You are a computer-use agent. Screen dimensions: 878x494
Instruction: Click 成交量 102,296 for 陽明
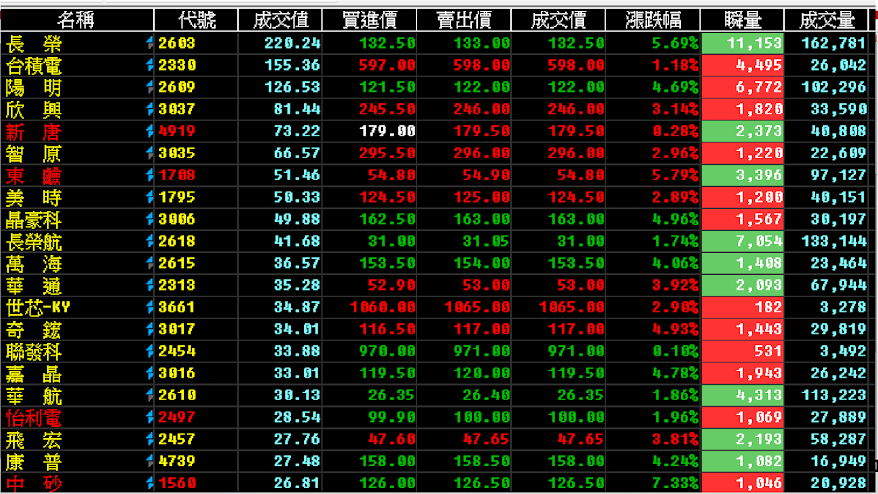[834, 87]
